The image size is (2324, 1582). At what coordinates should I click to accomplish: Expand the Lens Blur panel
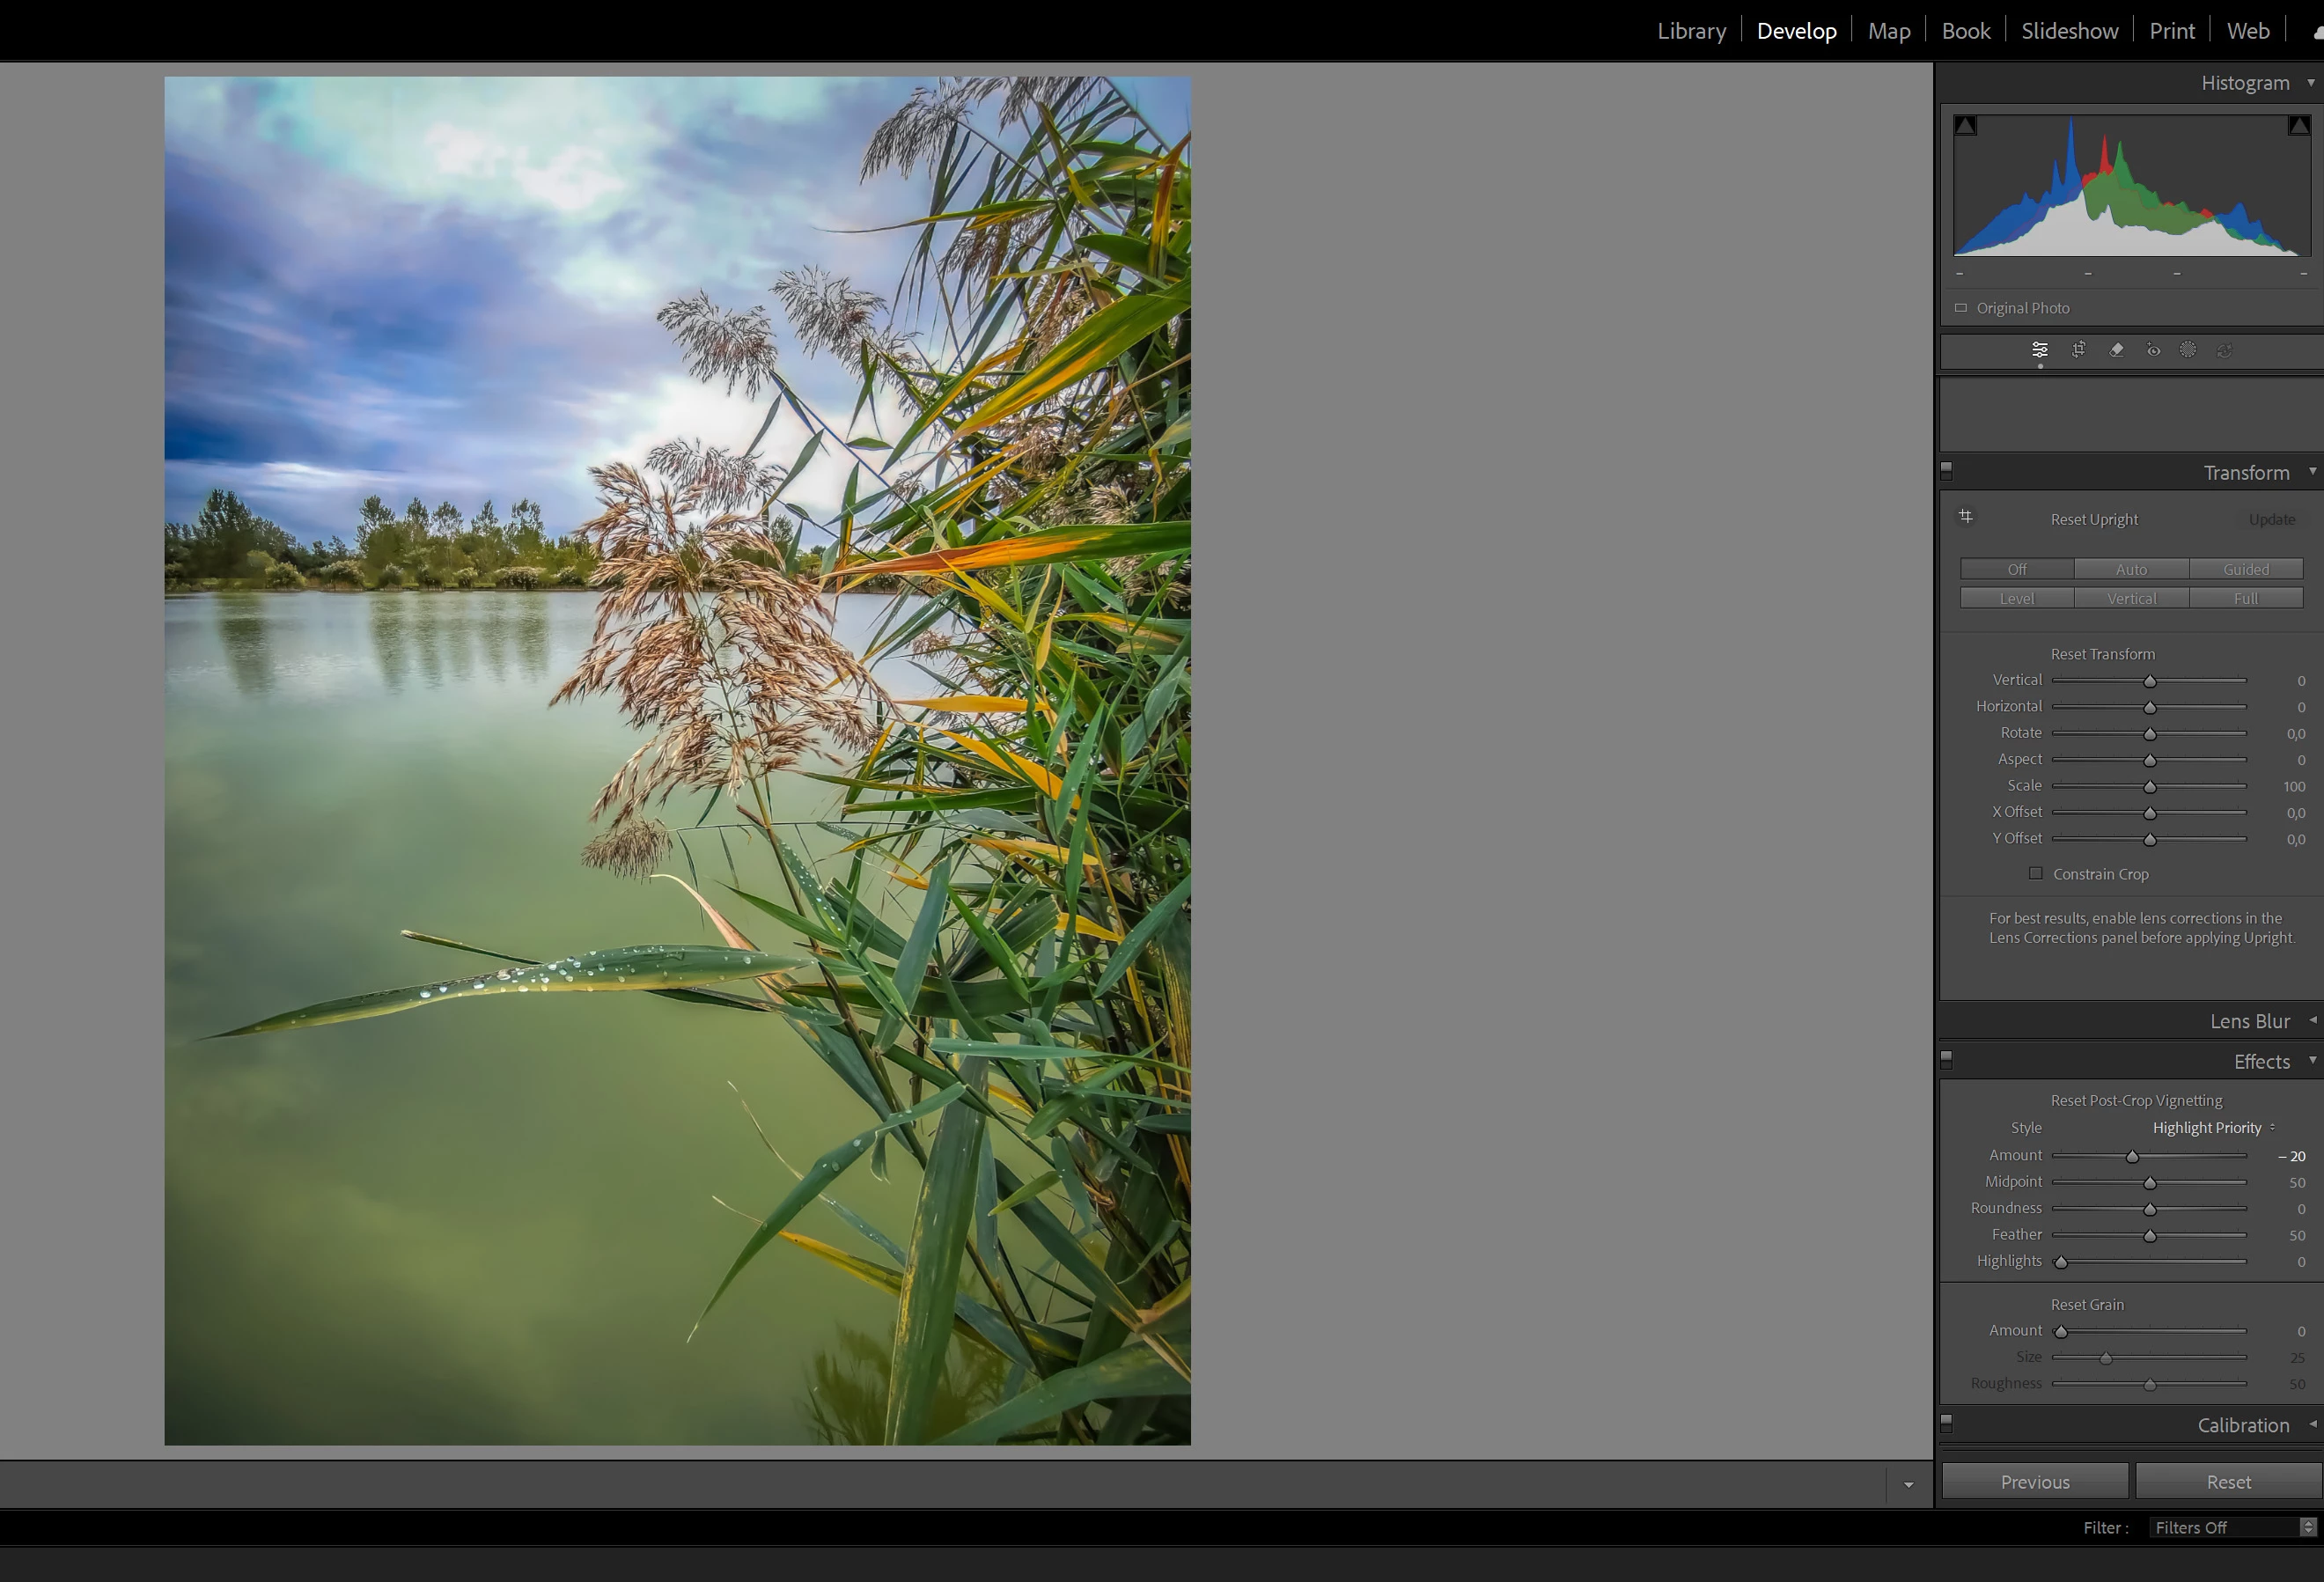[x=2250, y=1021]
